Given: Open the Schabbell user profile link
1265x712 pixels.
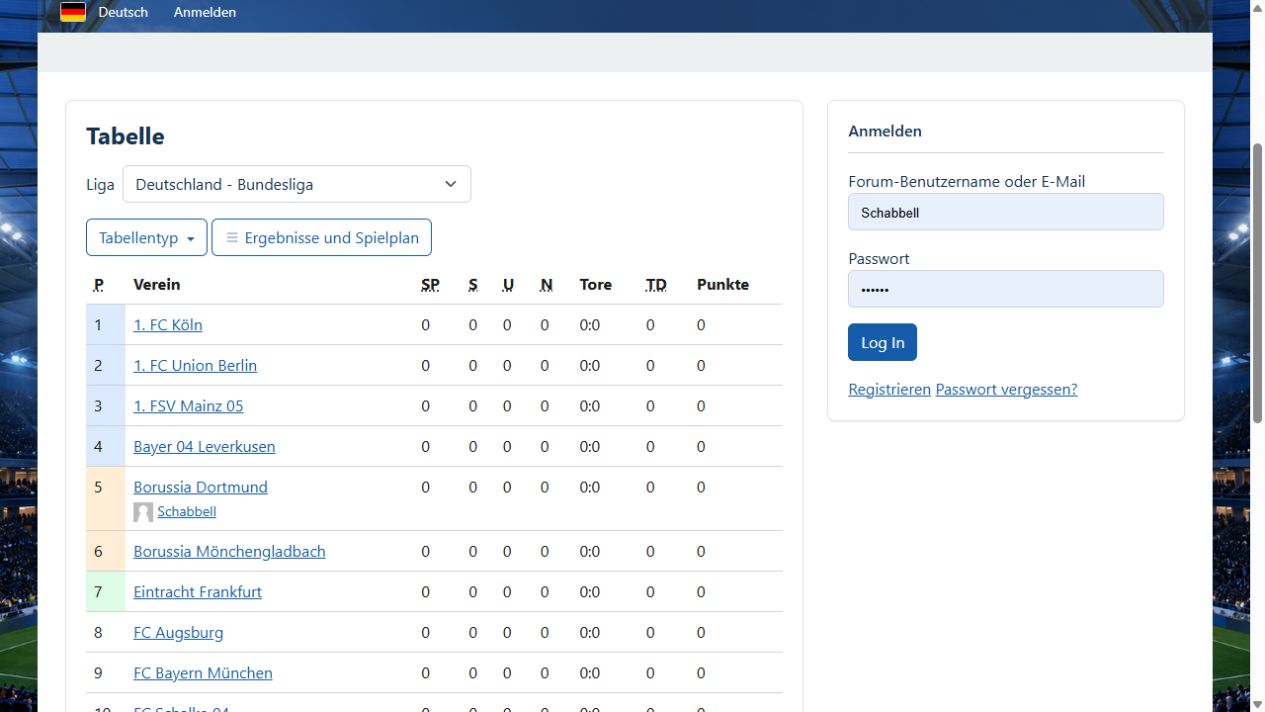Looking at the screenshot, I should pos(187,512).
